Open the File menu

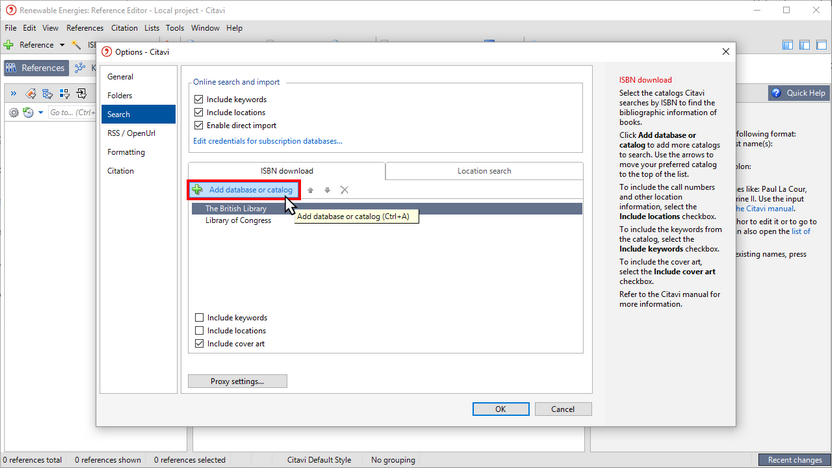pyautogui.click(x=11, y=28)
